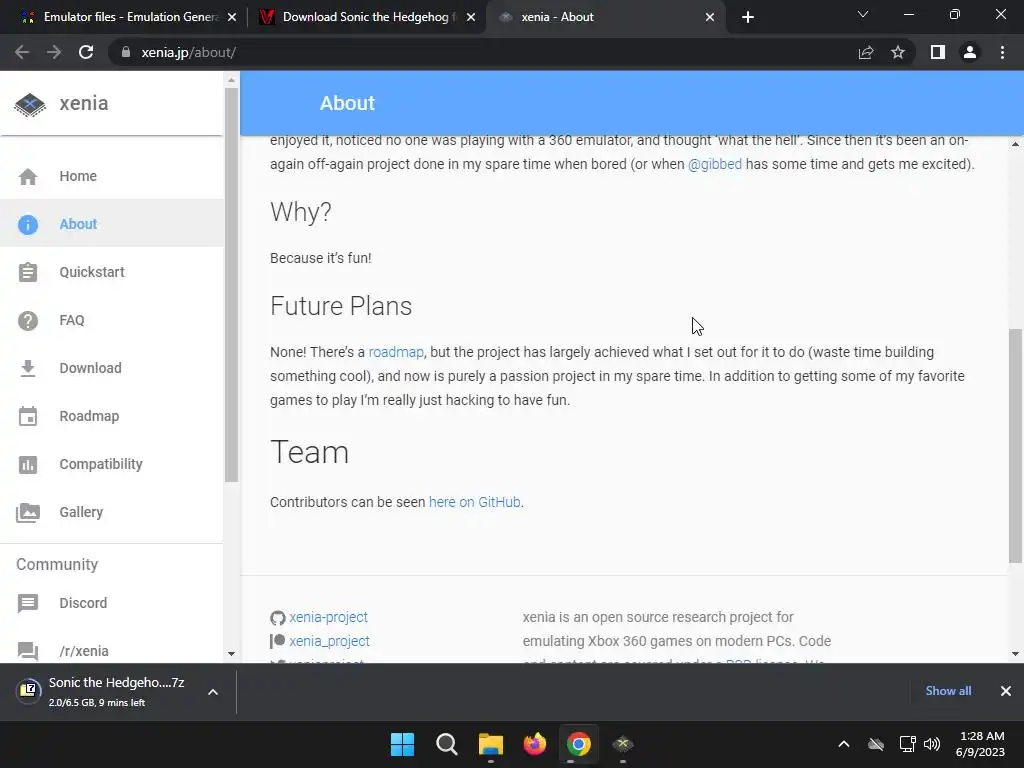Screen dimensions: 1024x768
Task: Click the OneDrive cloud tray icon
Action: pyautogui.click(x=876, y=744)
